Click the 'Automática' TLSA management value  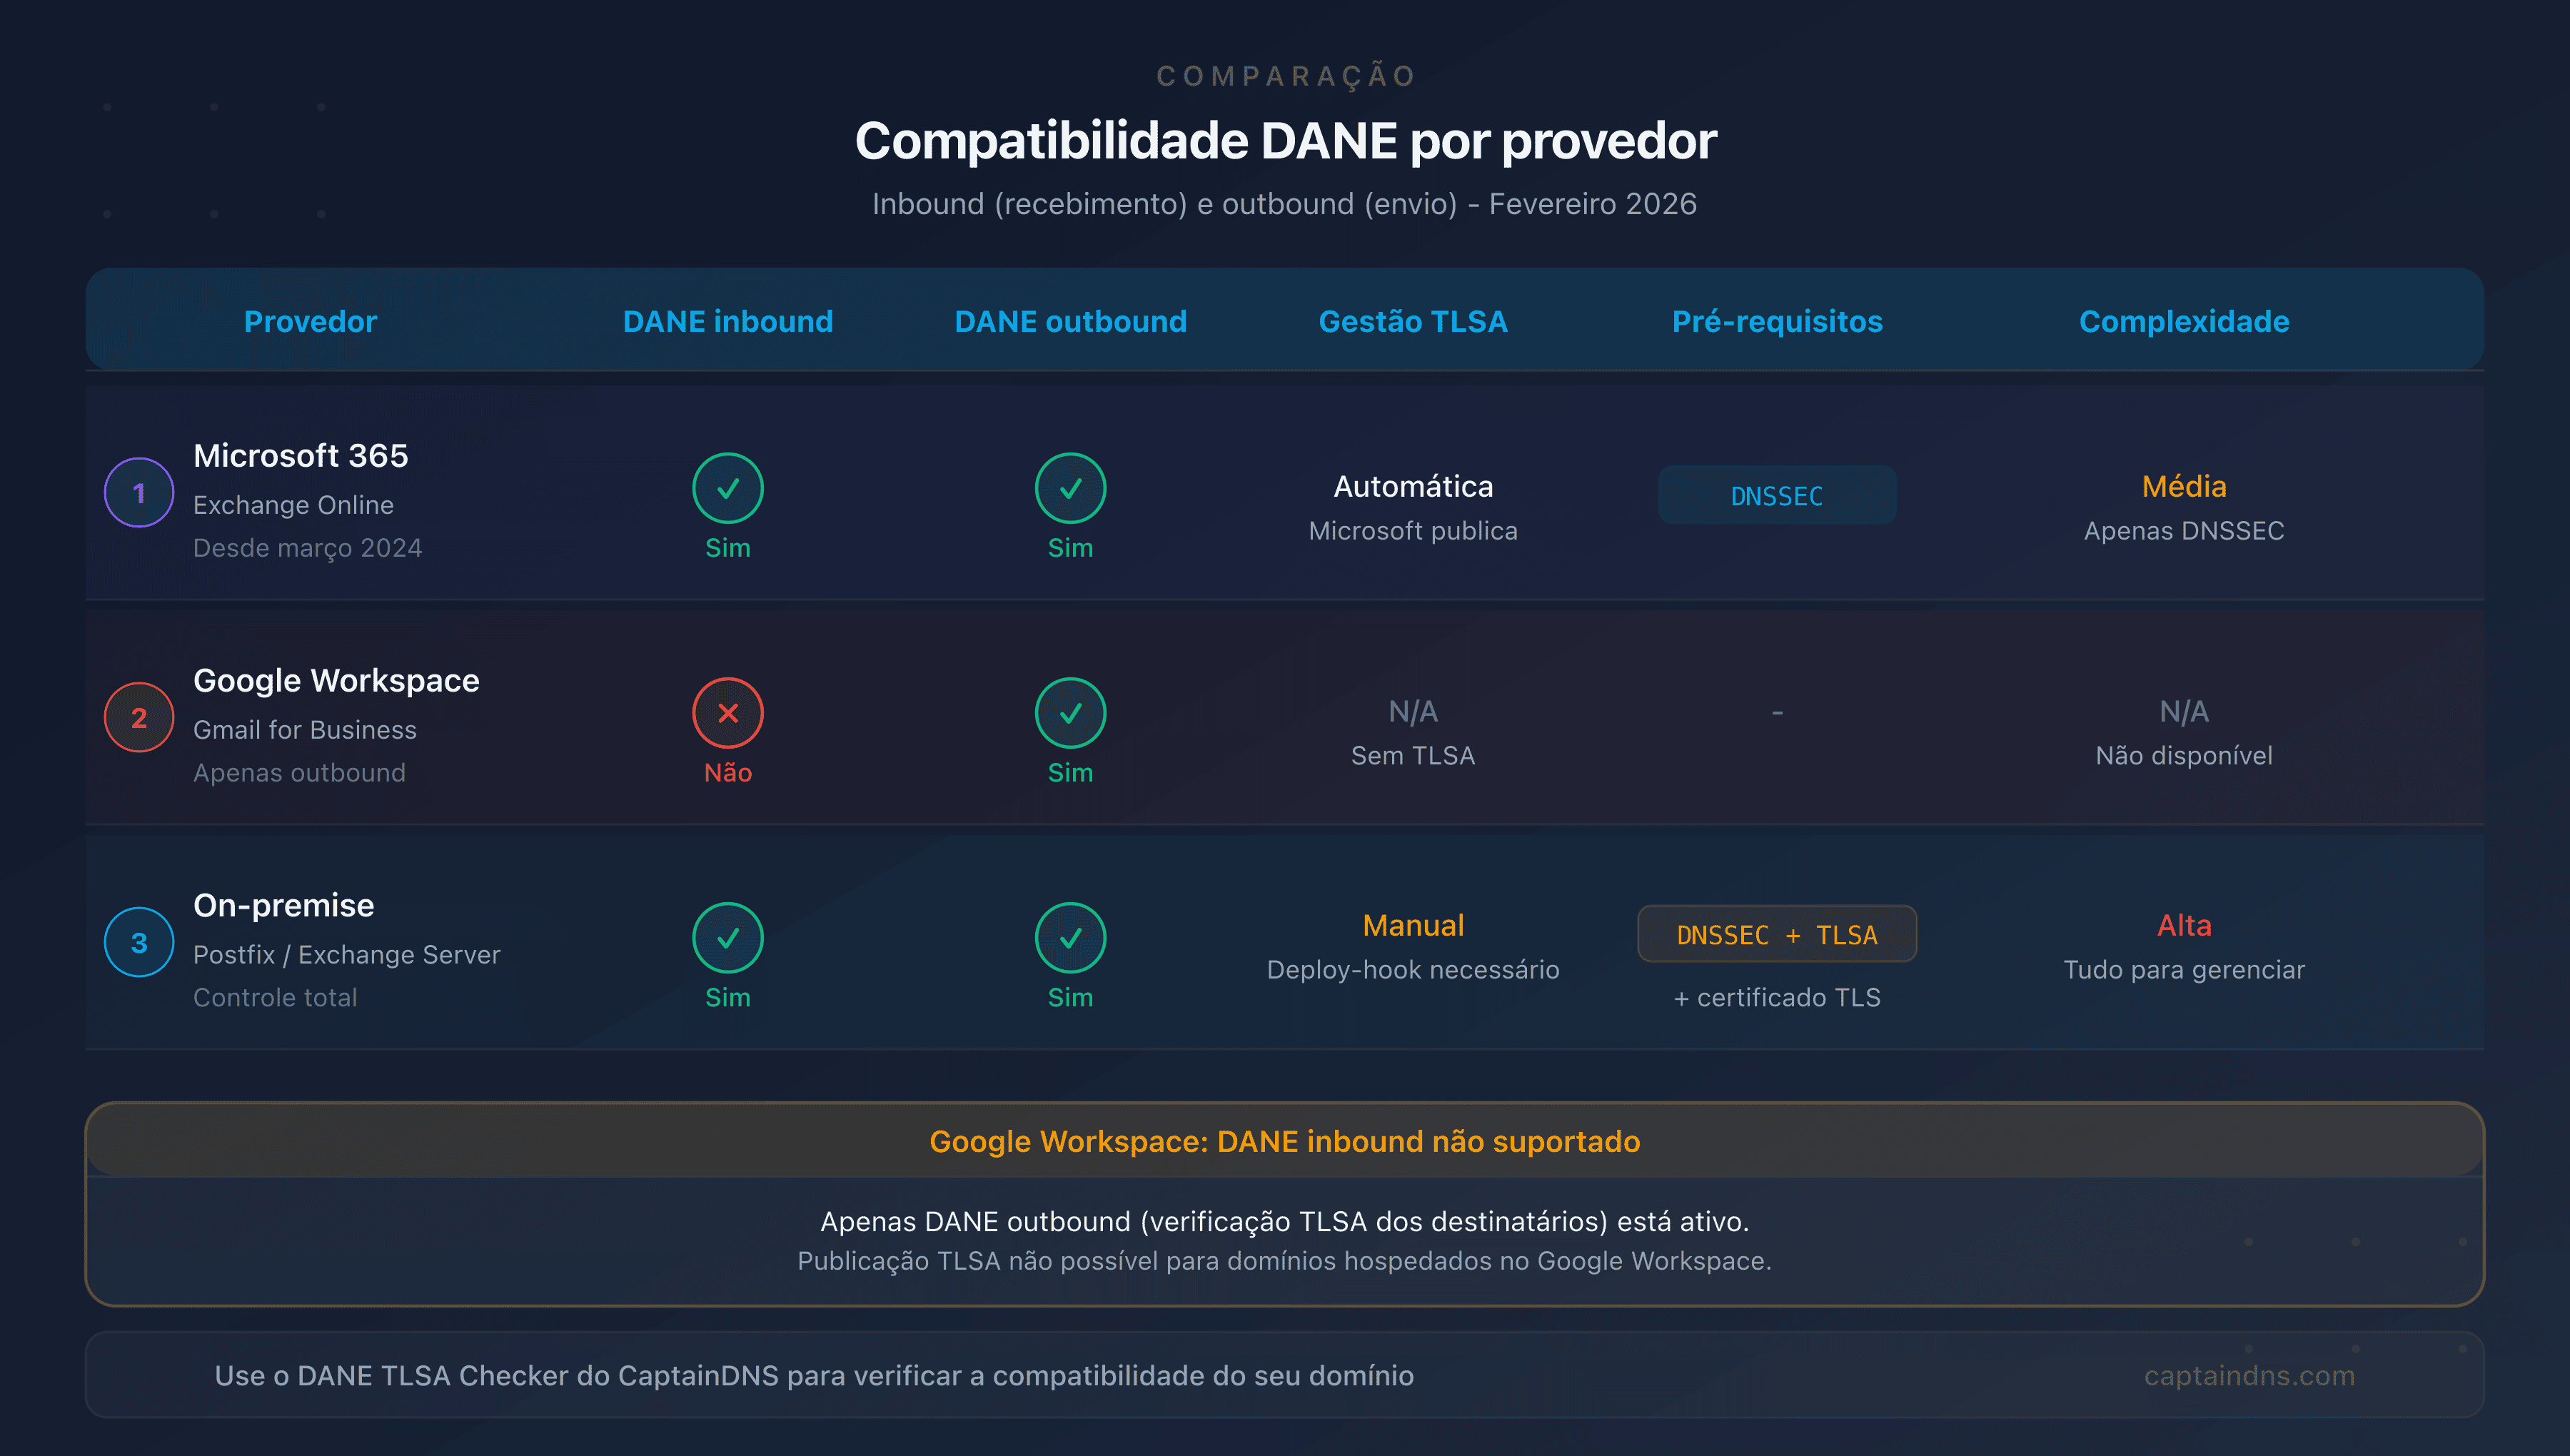[1413, 487]
